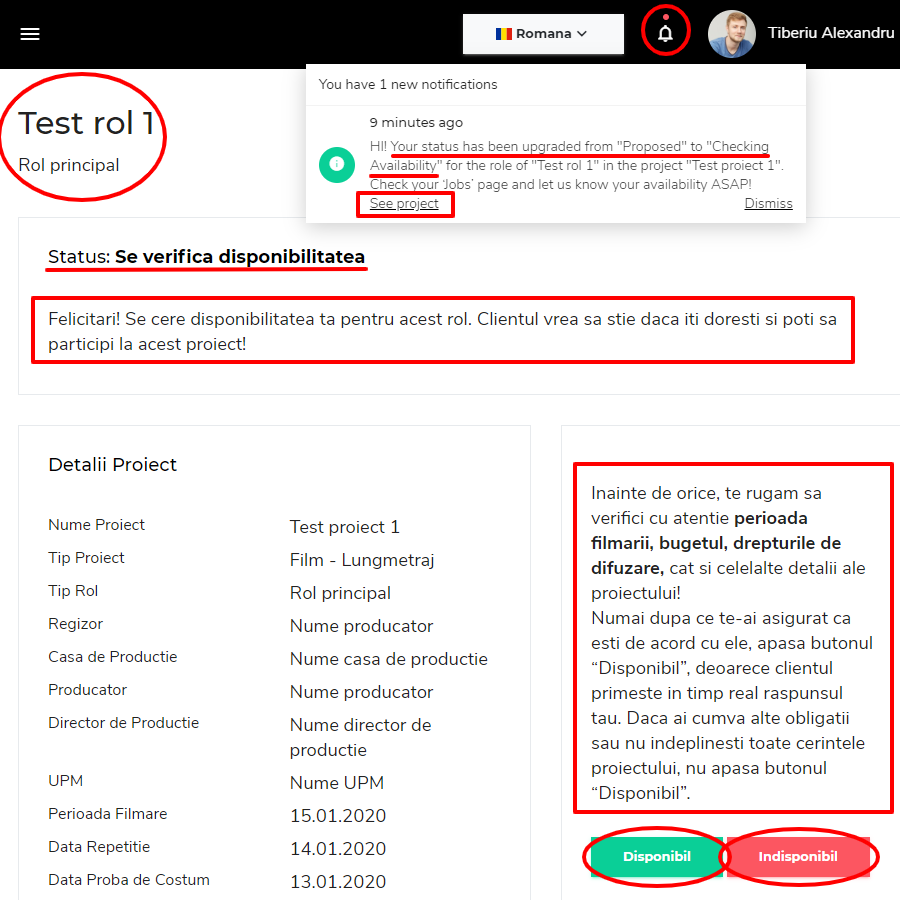Dismiss the status upgrade notification
900x900 pixels.
coord(768,204)
